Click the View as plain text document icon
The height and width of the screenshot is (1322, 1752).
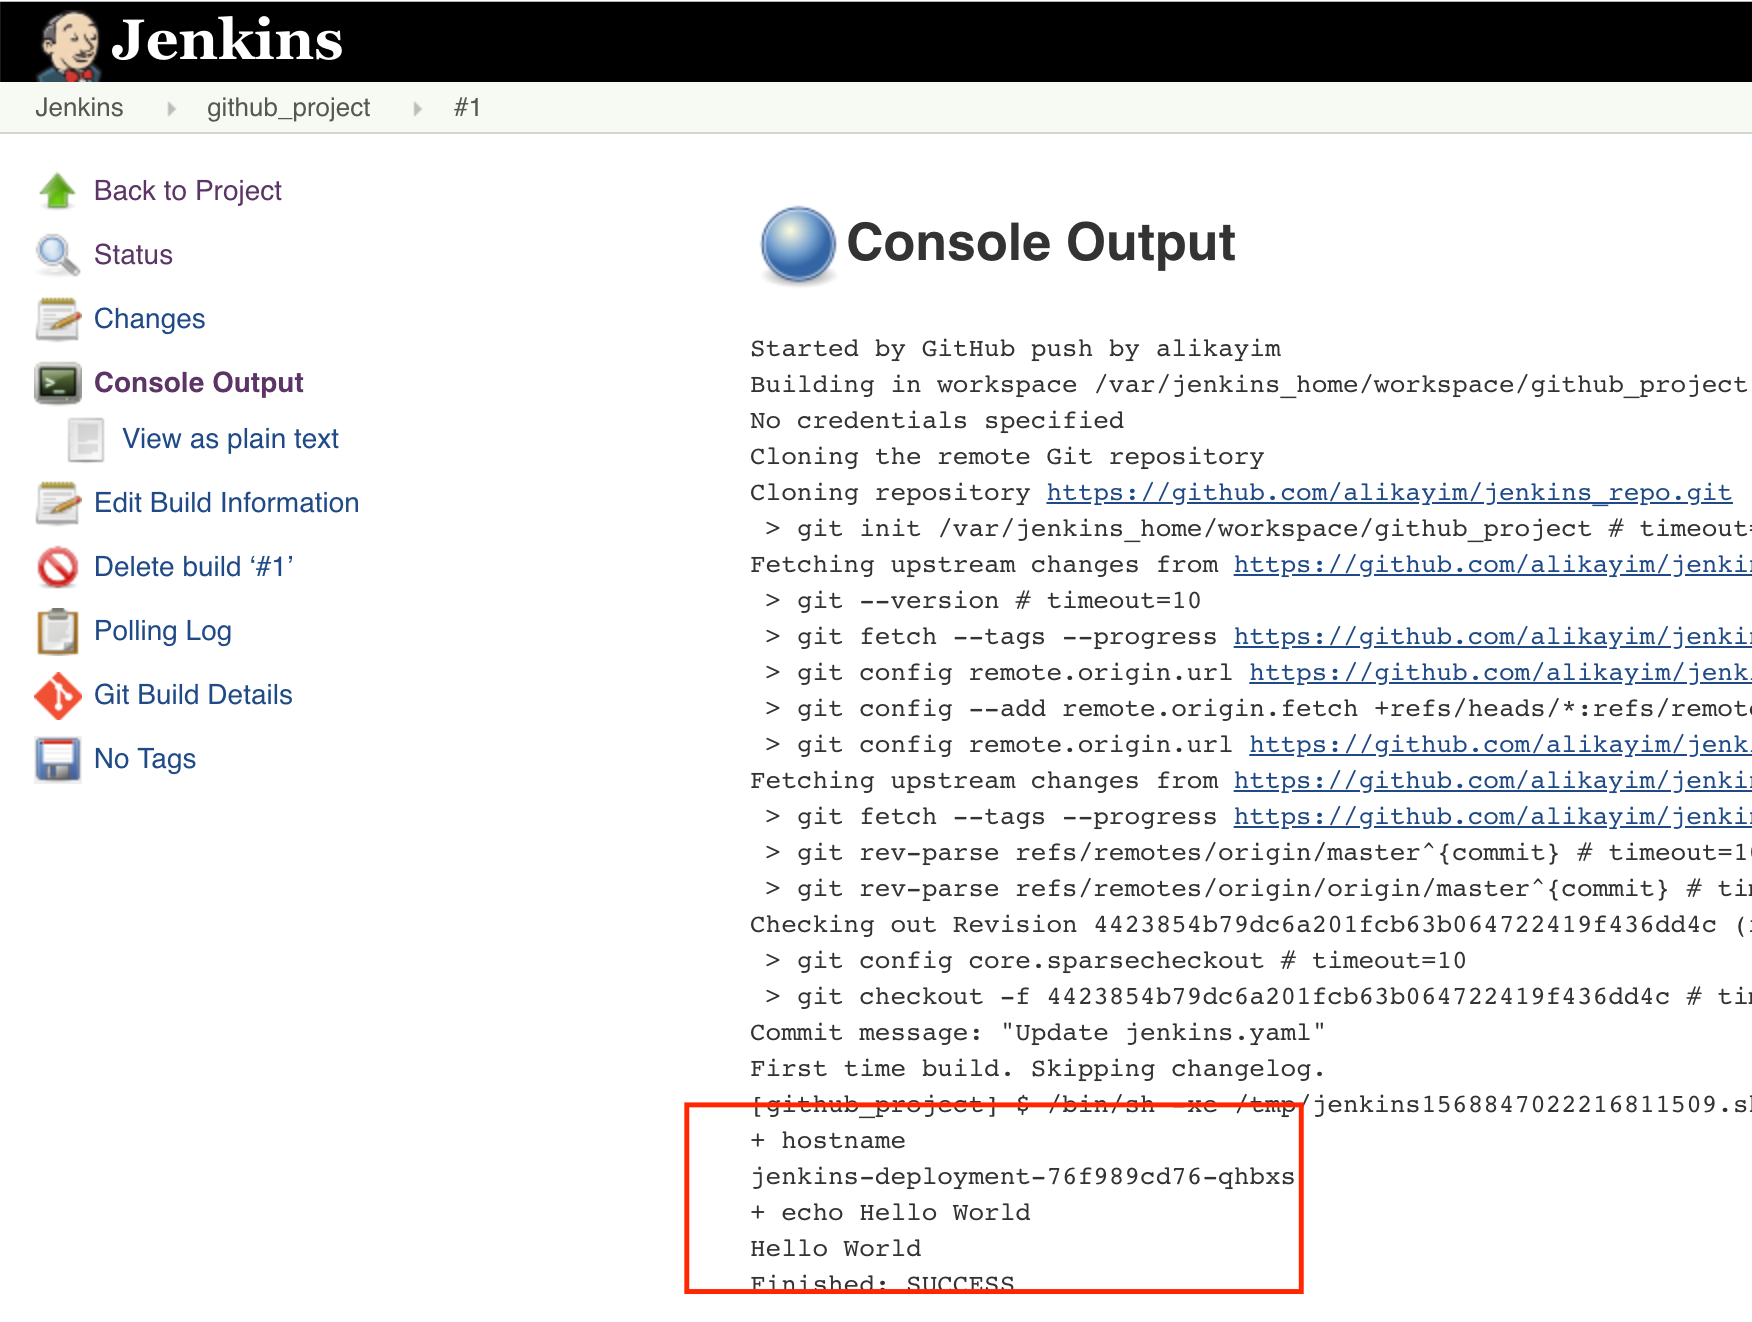click(x=85, y=438)
